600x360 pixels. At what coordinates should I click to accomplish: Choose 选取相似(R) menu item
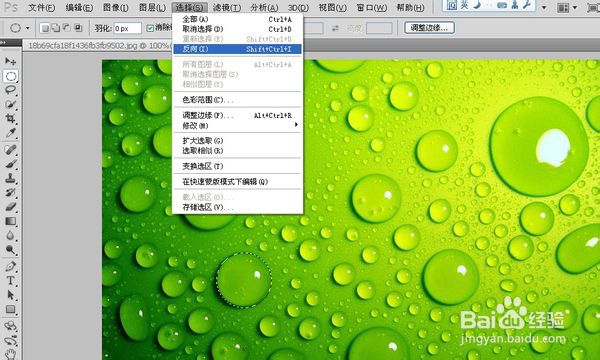point(237,151)
